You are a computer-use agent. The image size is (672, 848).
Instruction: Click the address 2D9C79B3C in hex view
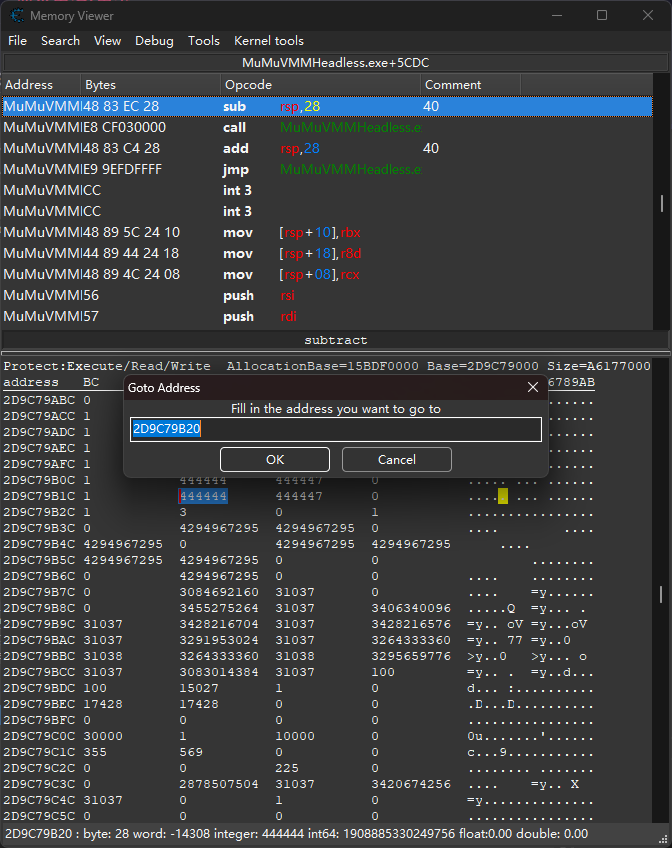point(39,528)
